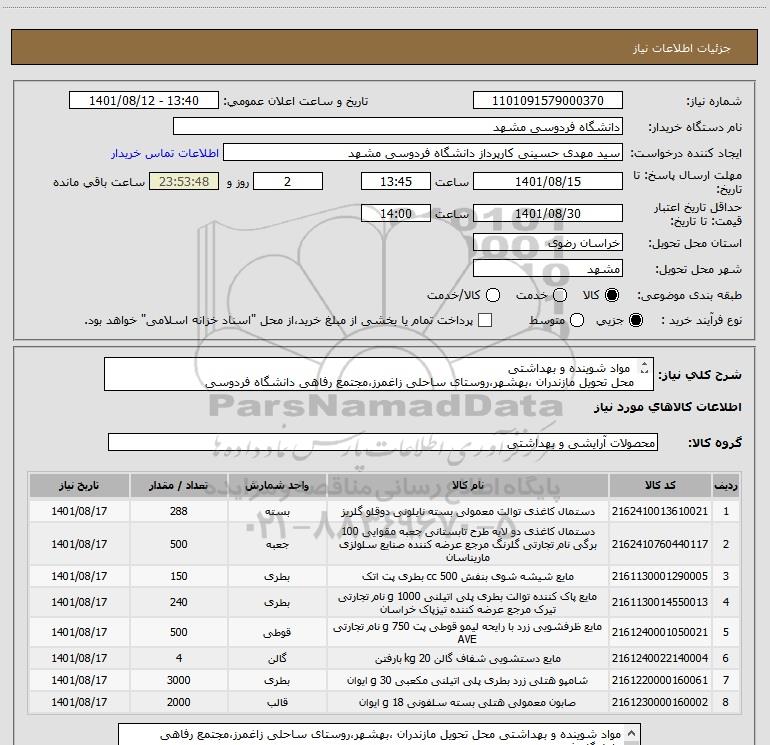This screenshot has width=770, height=745.
Task: Open the اطلاعات تماس خریدار link
Action: 165,153
